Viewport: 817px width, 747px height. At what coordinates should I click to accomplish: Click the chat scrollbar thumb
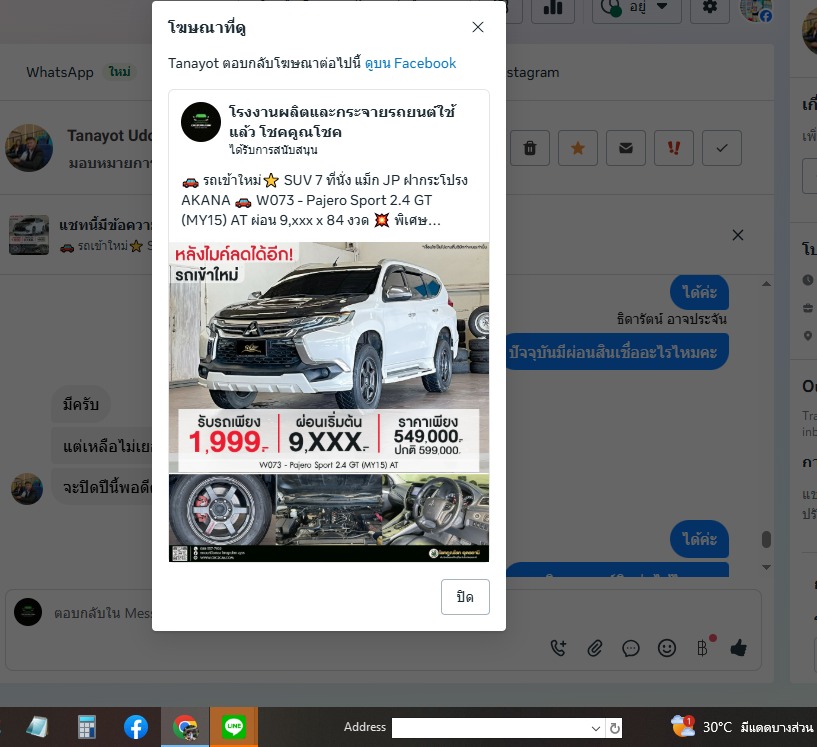click(x=766, y=539)
